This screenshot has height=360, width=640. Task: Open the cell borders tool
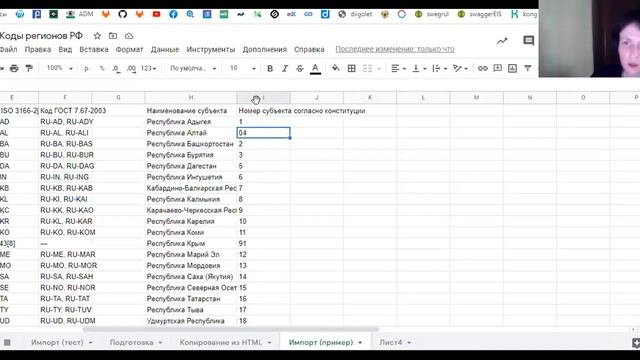click(351, 69)
